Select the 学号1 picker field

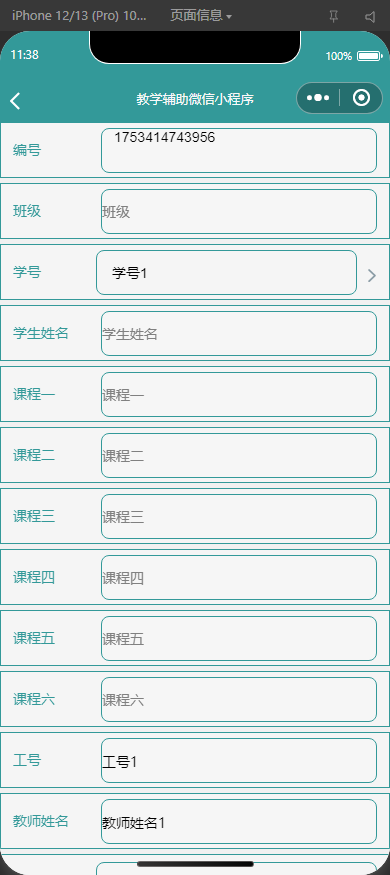(x=226, y=272)
